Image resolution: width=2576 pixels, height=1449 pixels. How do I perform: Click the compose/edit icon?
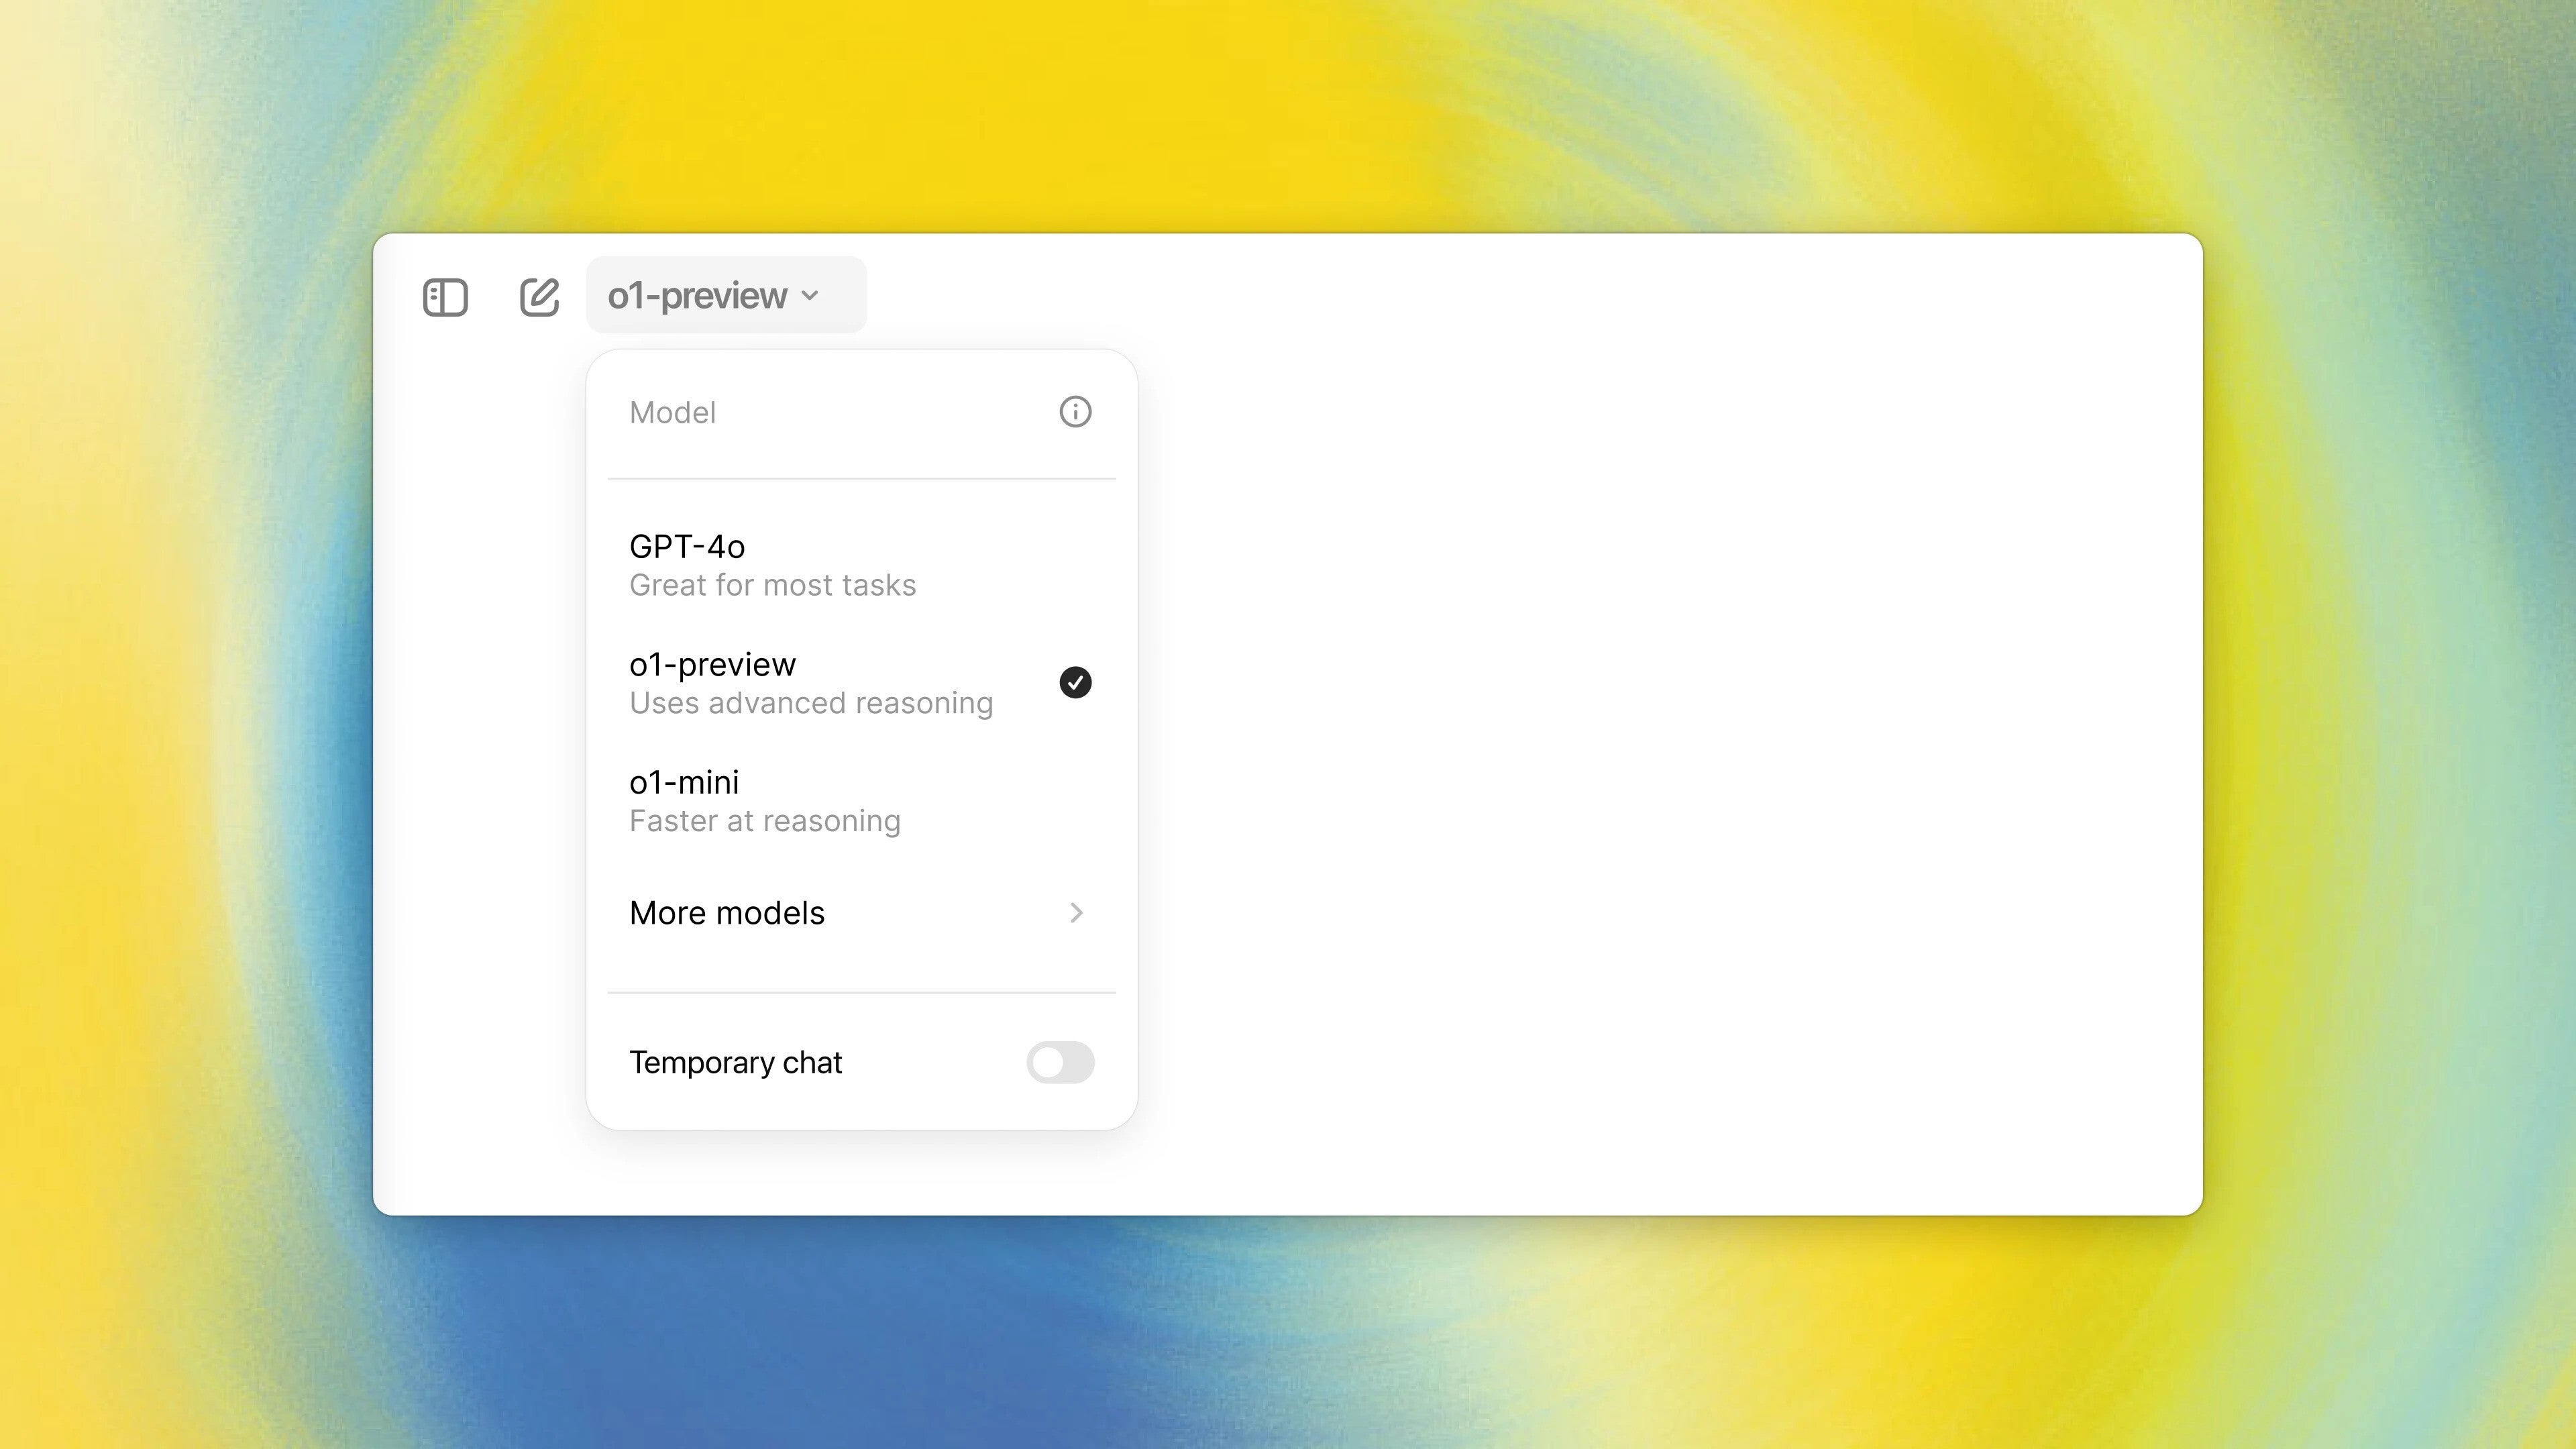(539, 295)
